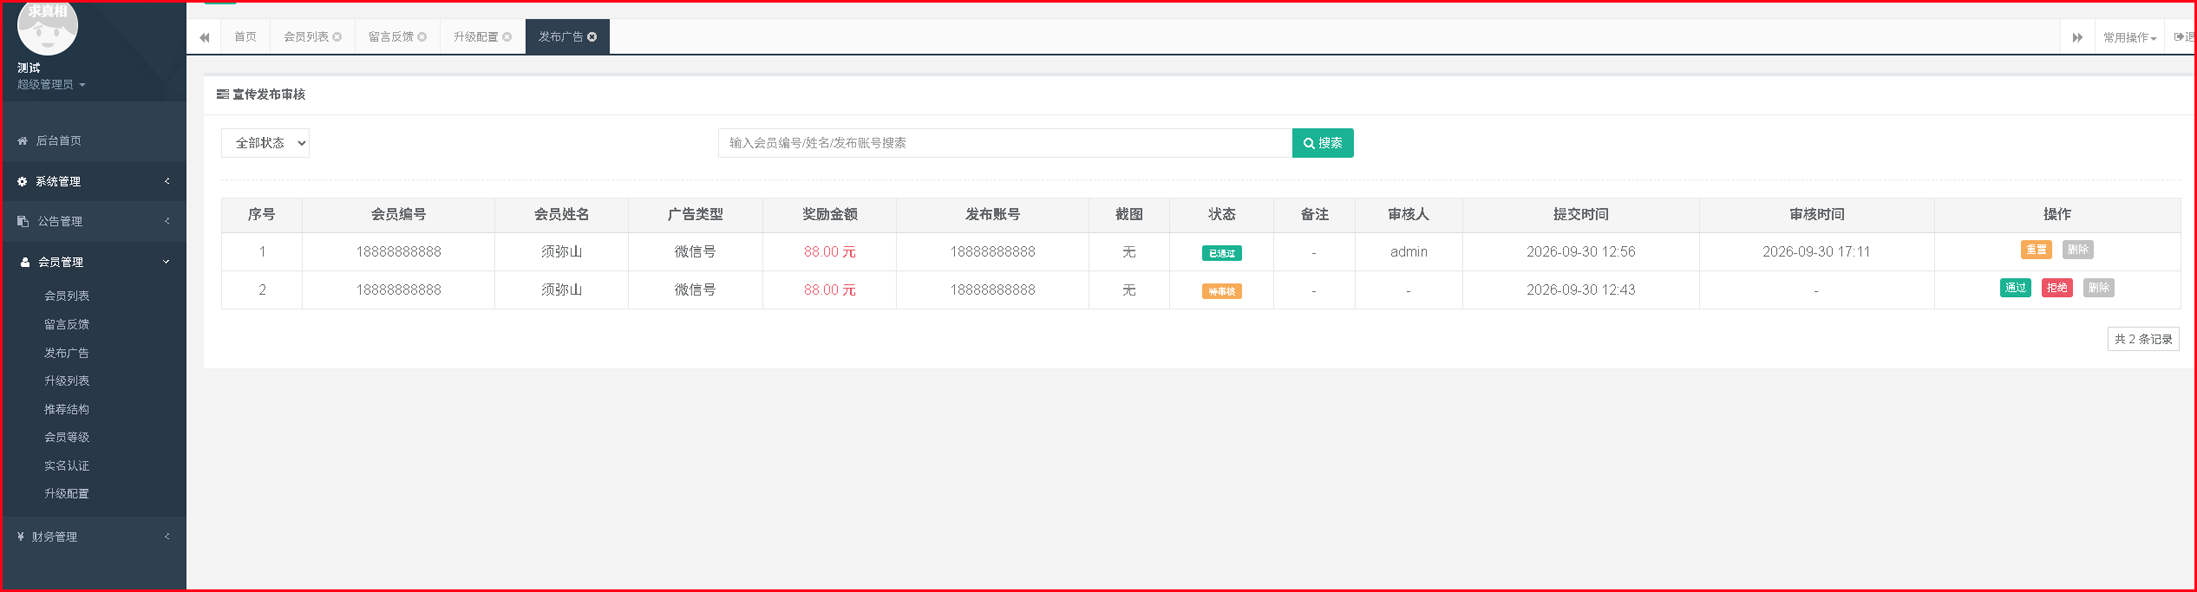Screen dimensions: 2197x592
Task: Close the 留言反馈 tab
Action: click(x=422, y=37)
